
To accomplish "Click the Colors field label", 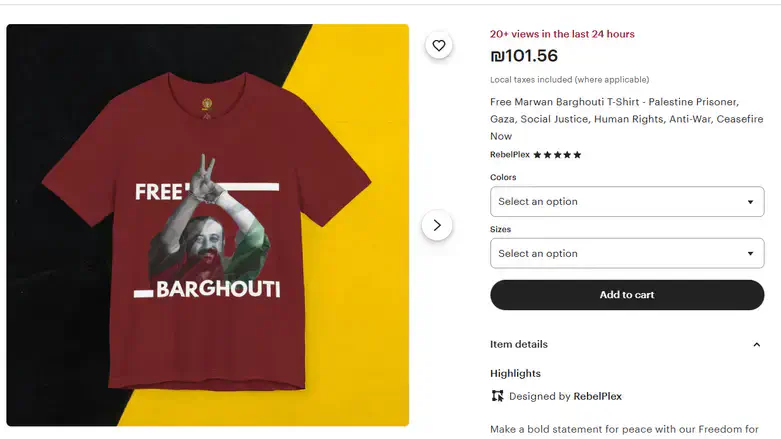I will tap(503, 177).
